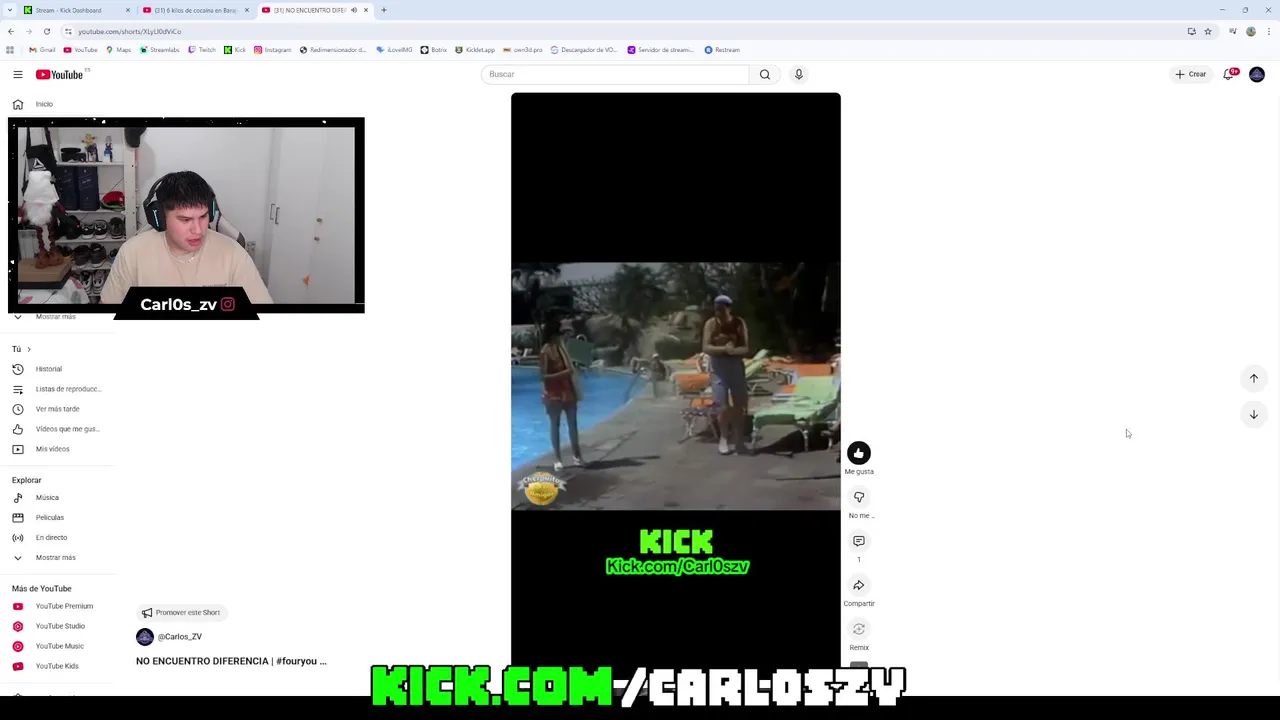The height and width of the screenshot is (720, 1280).
Task: Open the YouTube hamburger guide menu
Action: point(18,74)
